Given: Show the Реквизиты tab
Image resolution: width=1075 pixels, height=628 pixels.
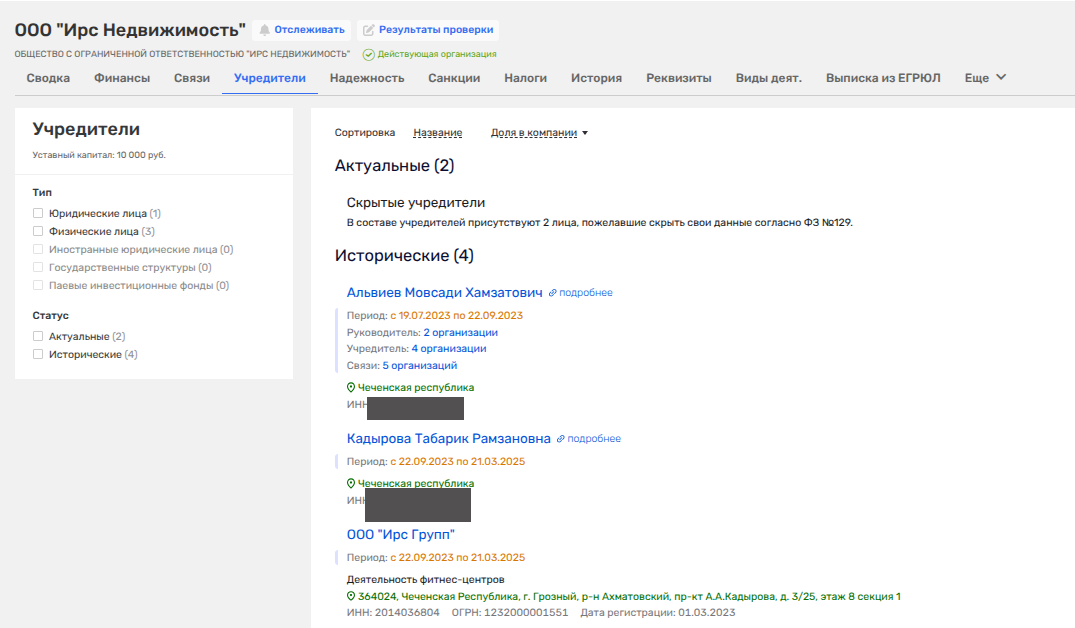Looking at the screenshot, I should tap(679, 78).
